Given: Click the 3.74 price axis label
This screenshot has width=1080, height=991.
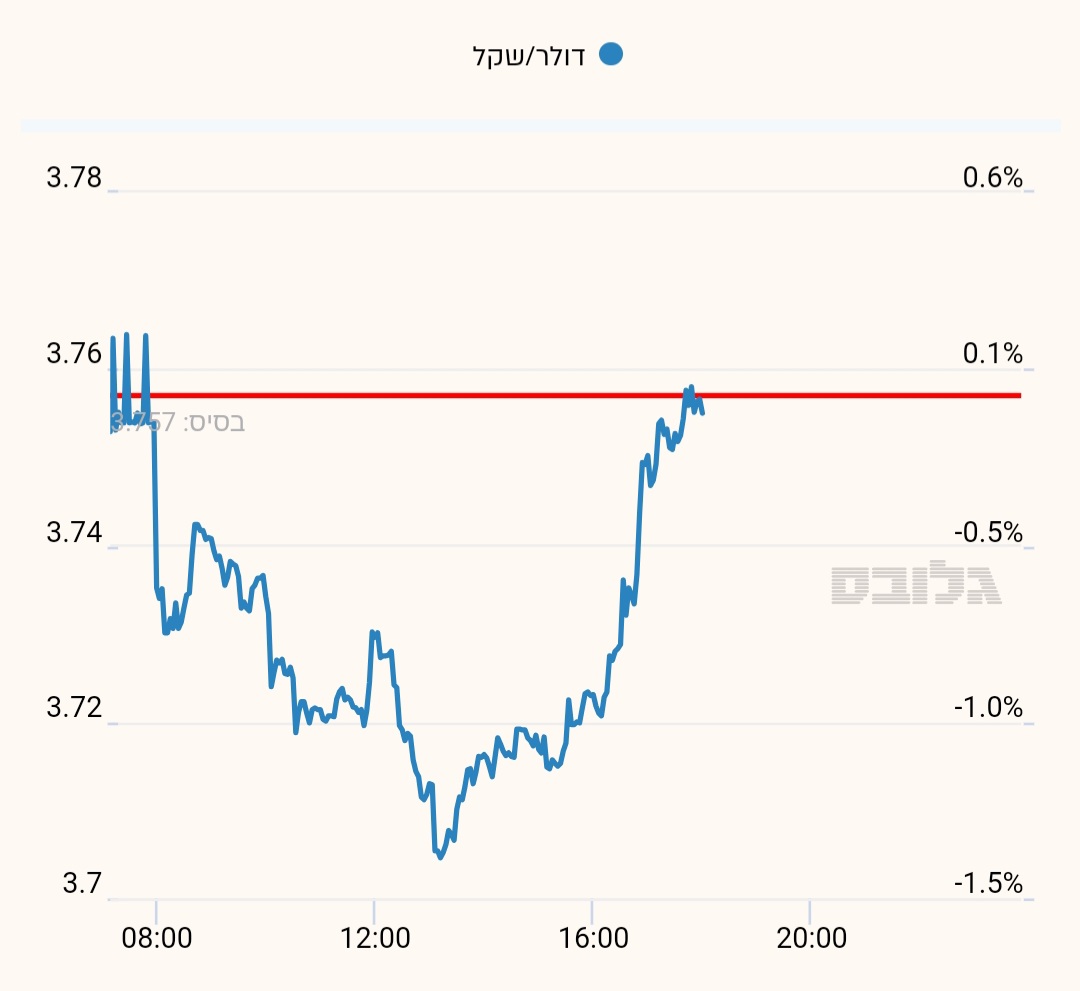Looking at the screenshot, I should [x=74, y=532].
